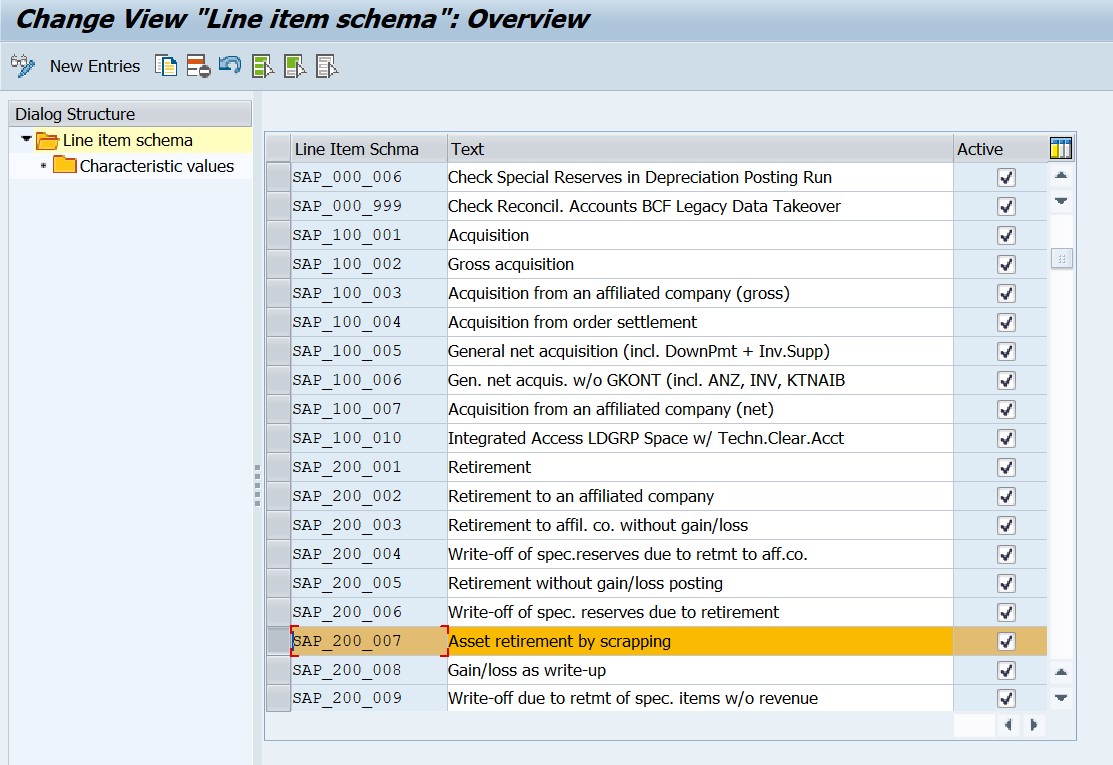Viewport: 1113px width, 765px height.
Task: Click the Display/Change glasses-and-pencil icon
Action: pos(22,66)
